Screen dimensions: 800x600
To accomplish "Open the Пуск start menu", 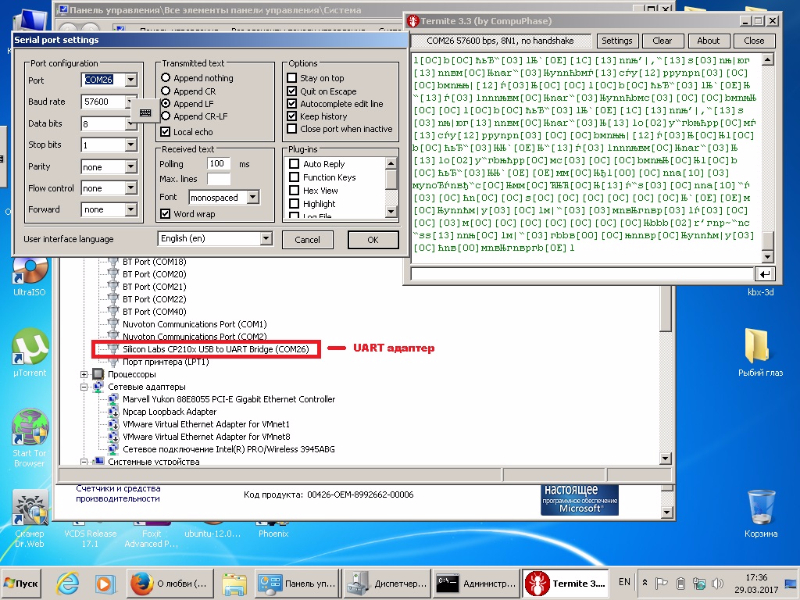I will pos(21,583).
